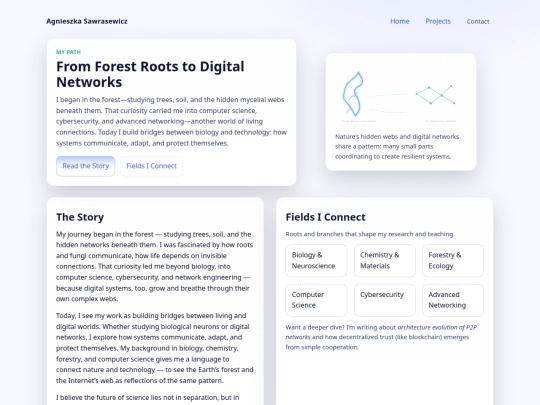Click the architecture evolution of P2P networks text
Viewport: 540px width, 405px height.
tap(381, 332)
